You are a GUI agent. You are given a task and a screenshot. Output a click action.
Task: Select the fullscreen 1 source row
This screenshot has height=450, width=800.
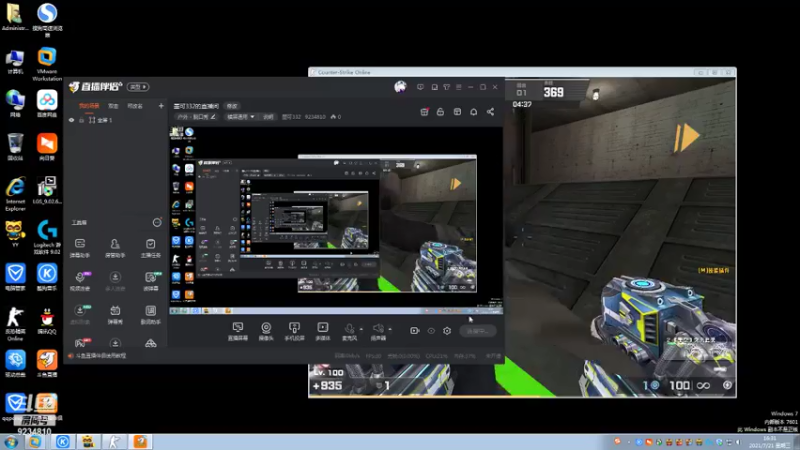[x=116, y=120]
